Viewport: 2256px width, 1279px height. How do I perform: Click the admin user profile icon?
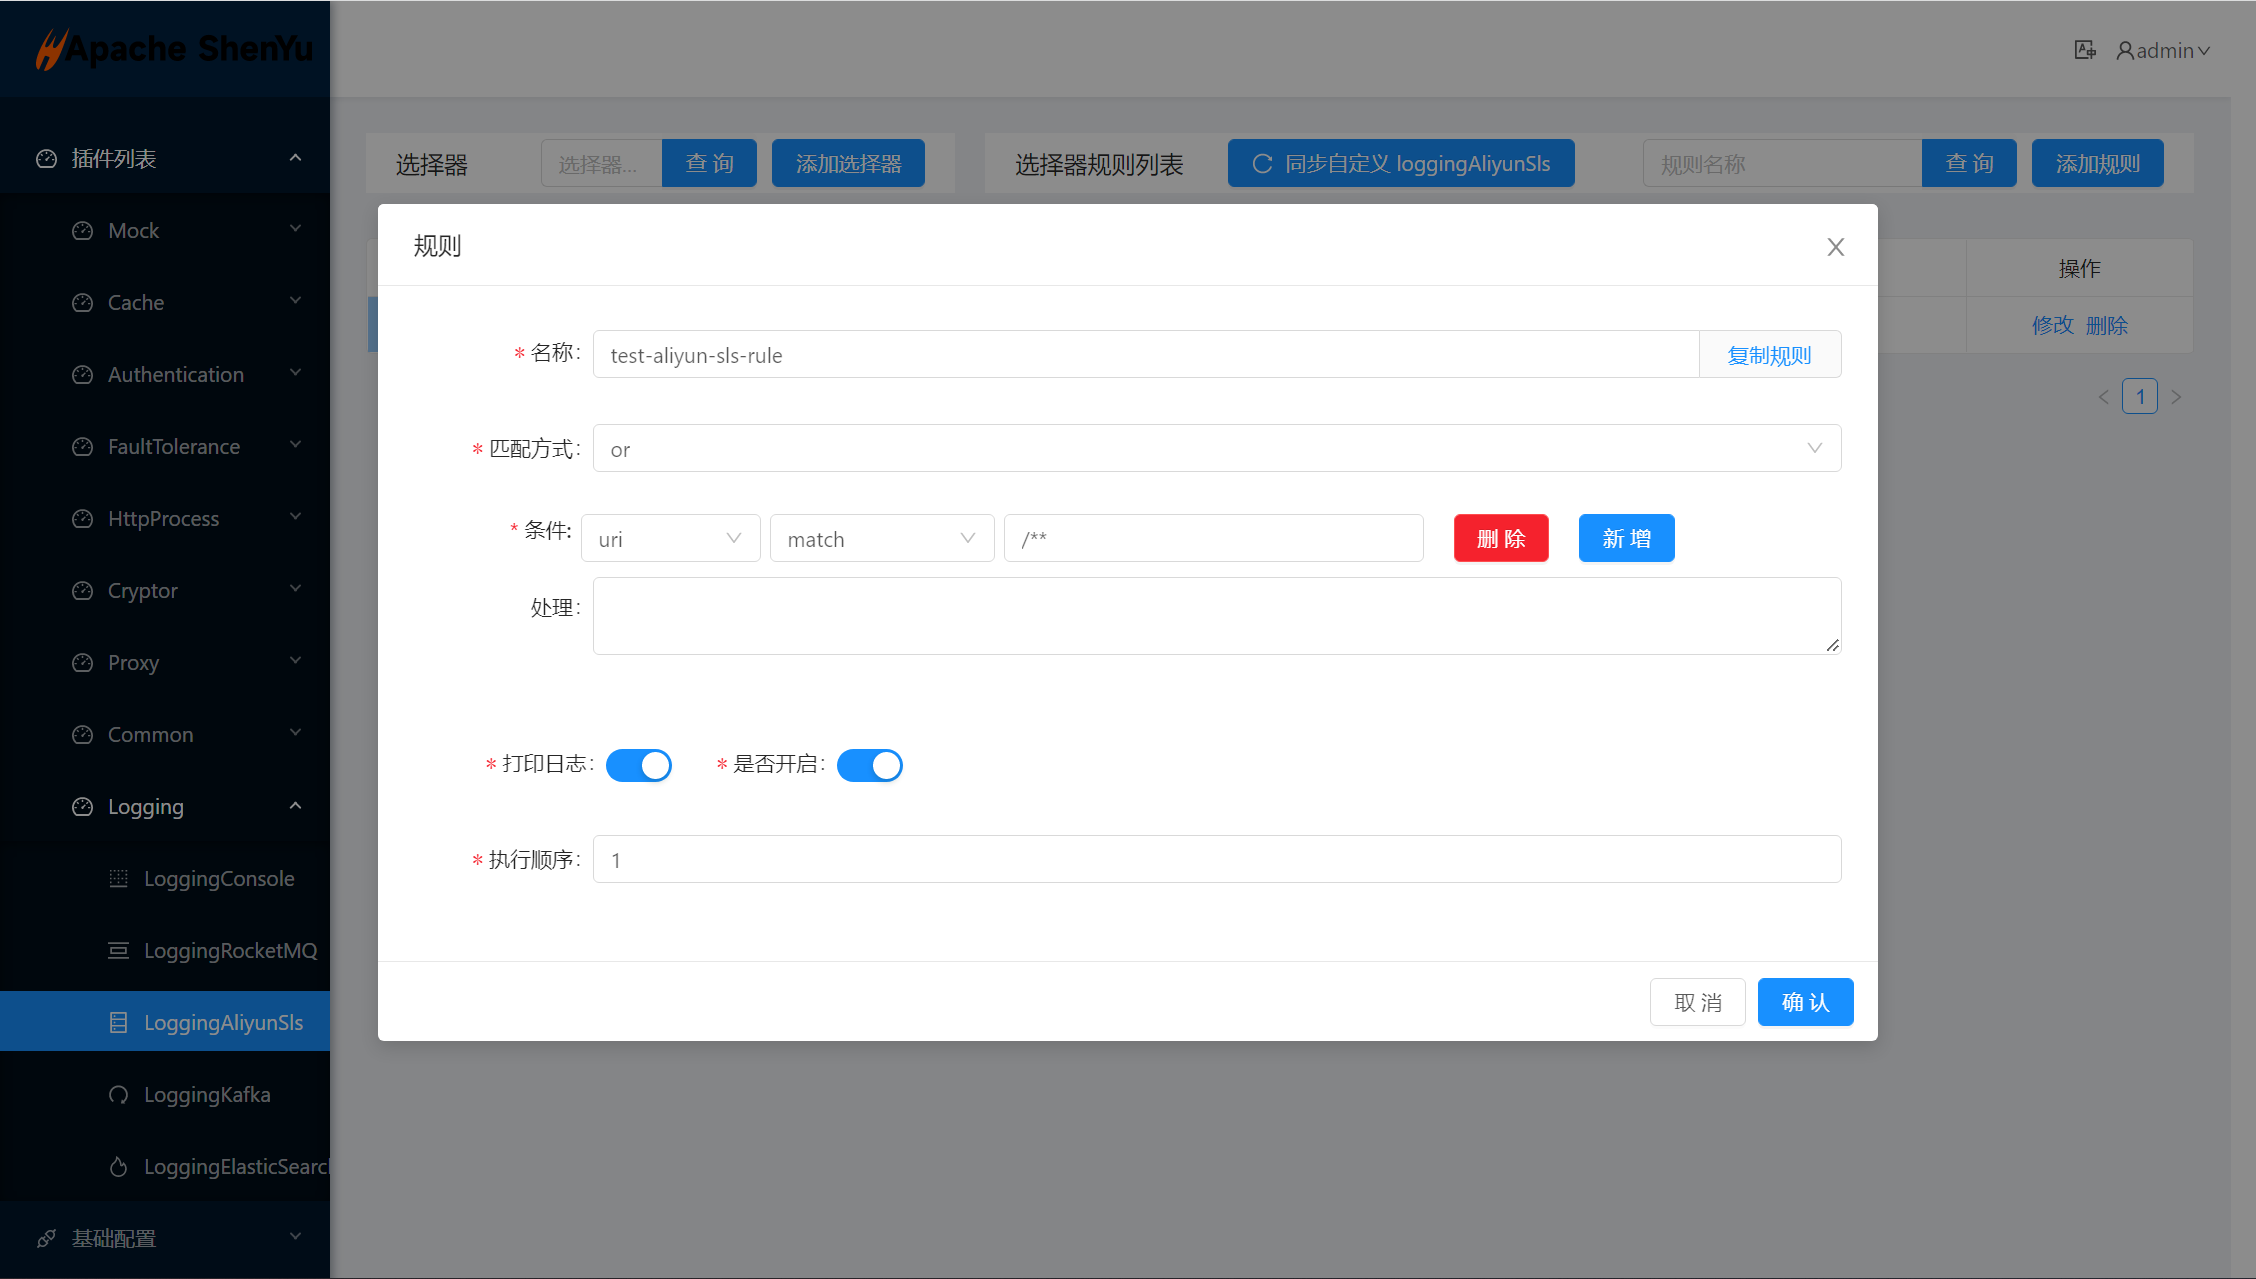2125,50
